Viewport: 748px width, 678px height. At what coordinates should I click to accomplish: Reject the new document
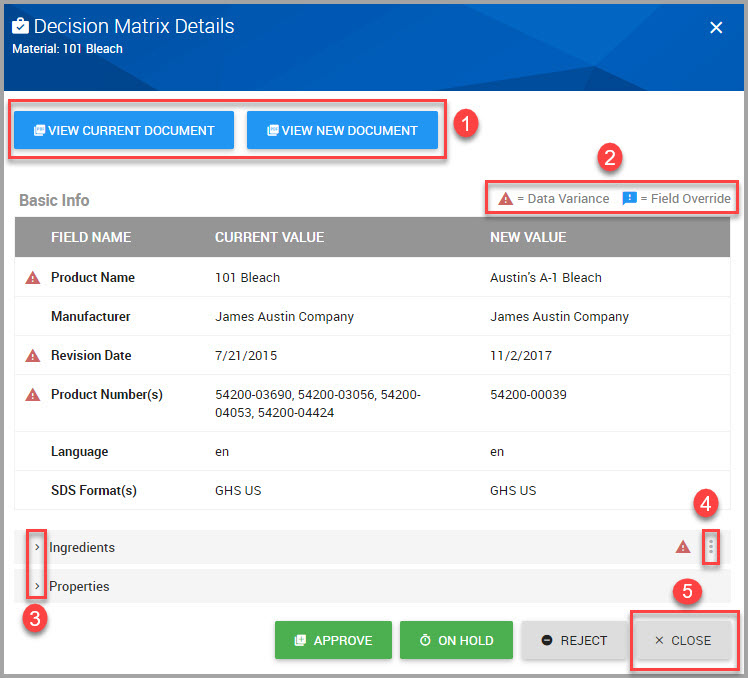click(x=574, y=640)
